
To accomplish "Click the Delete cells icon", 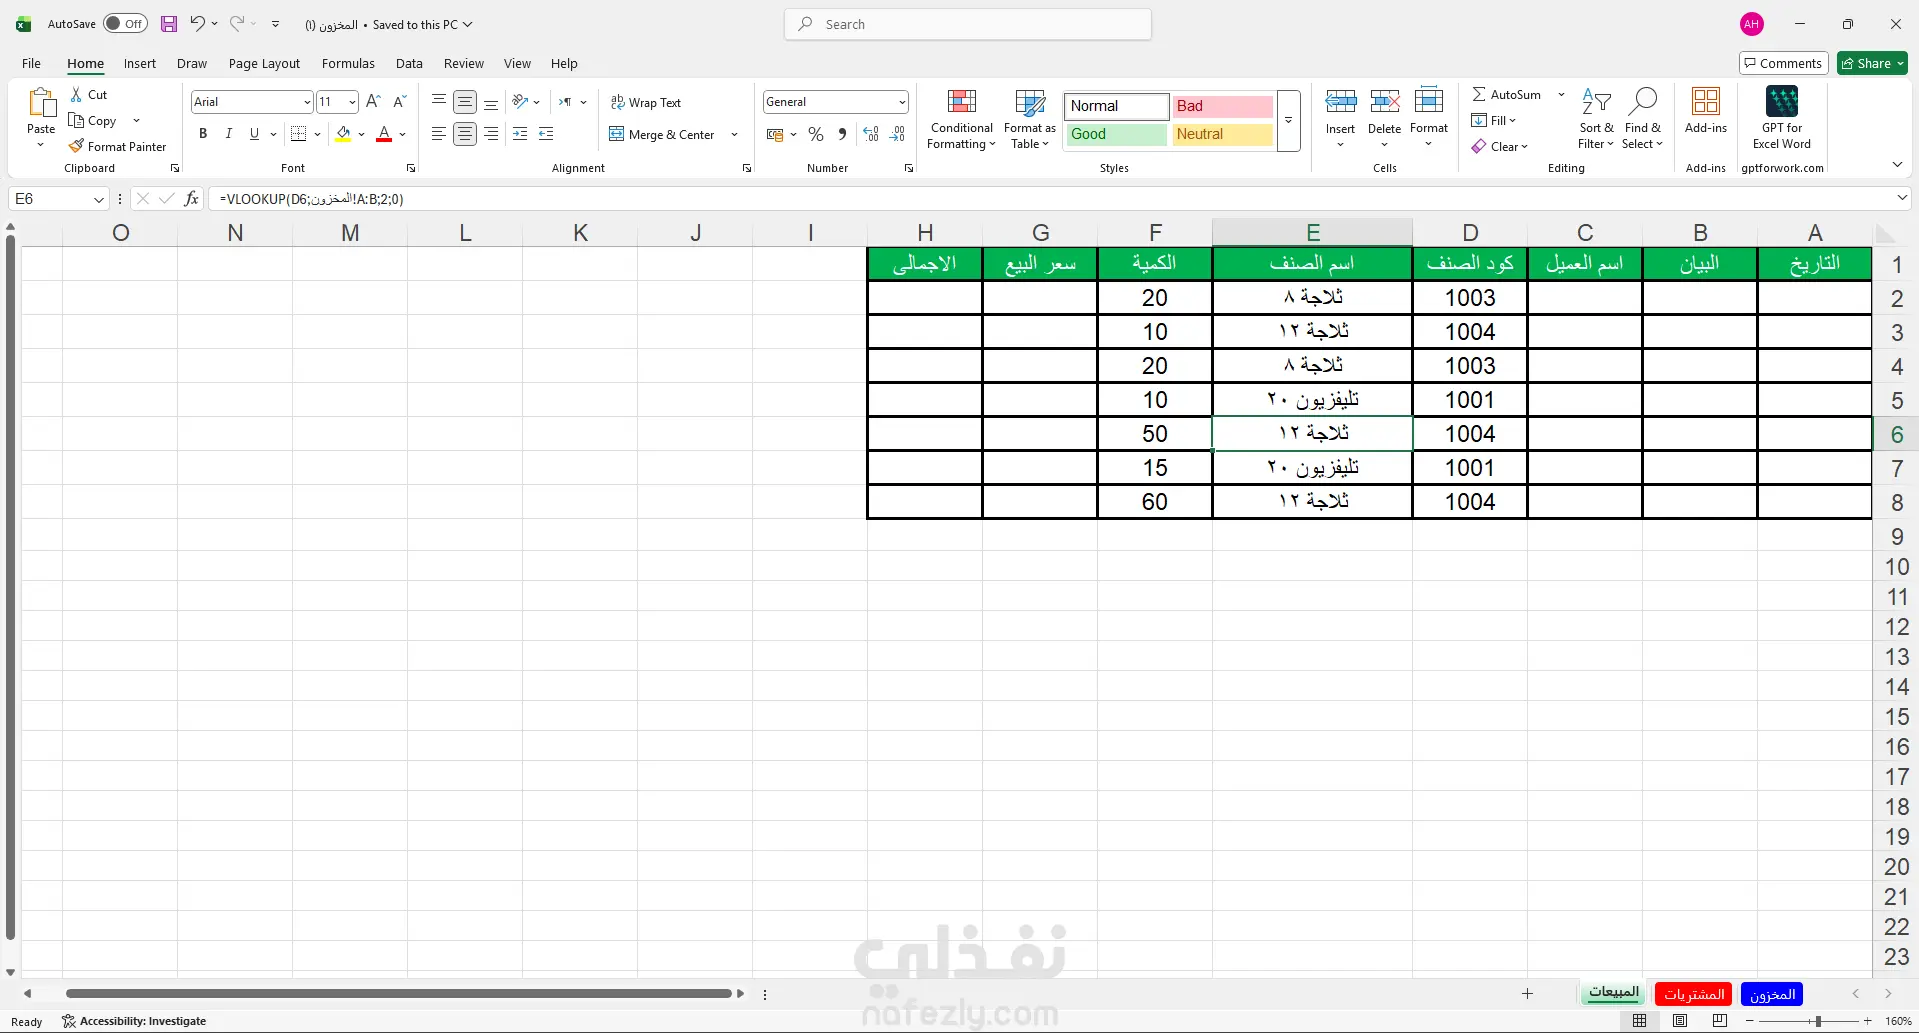I will click(x=1385, y=101).
